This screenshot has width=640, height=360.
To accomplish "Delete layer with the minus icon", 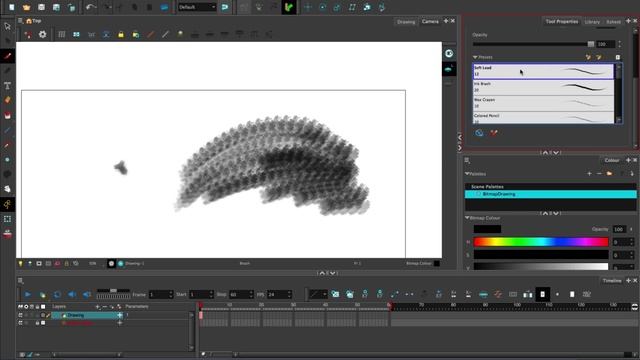I will coord(104,307).
